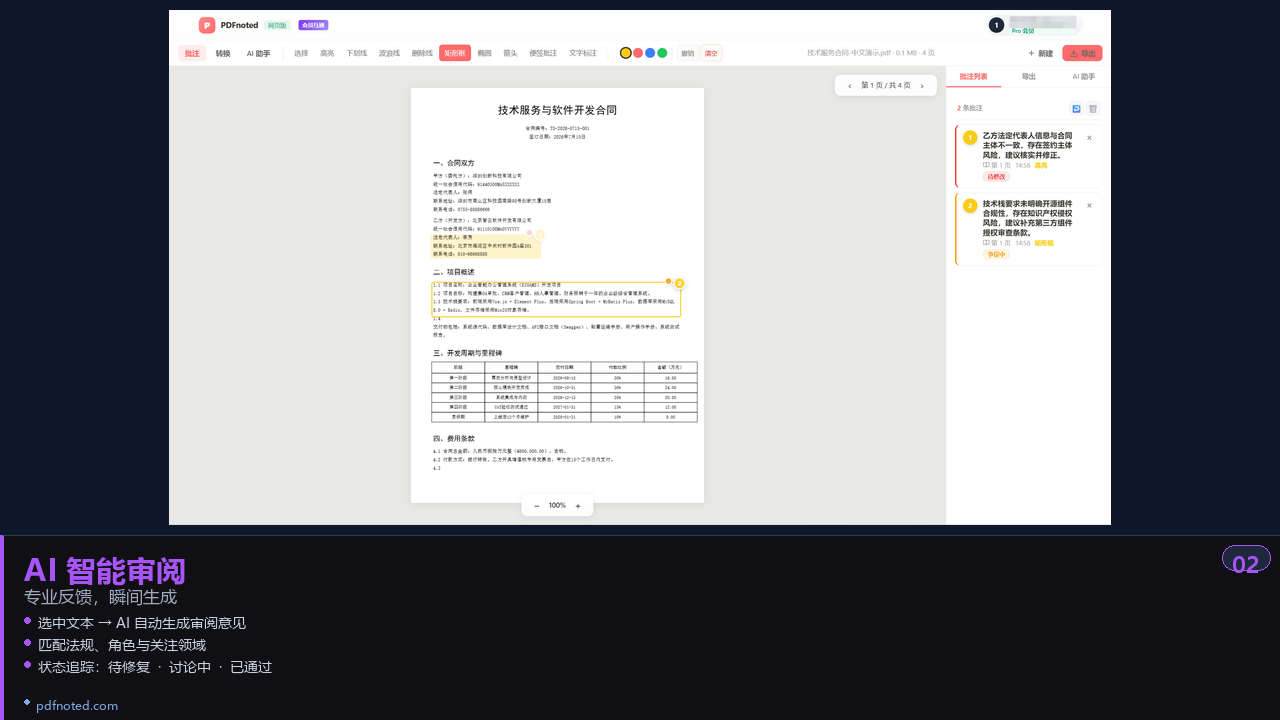The height and width of the screenshot is (720, 1280).
Task: Click the 新建 new document button
Action: (1041, 53)
